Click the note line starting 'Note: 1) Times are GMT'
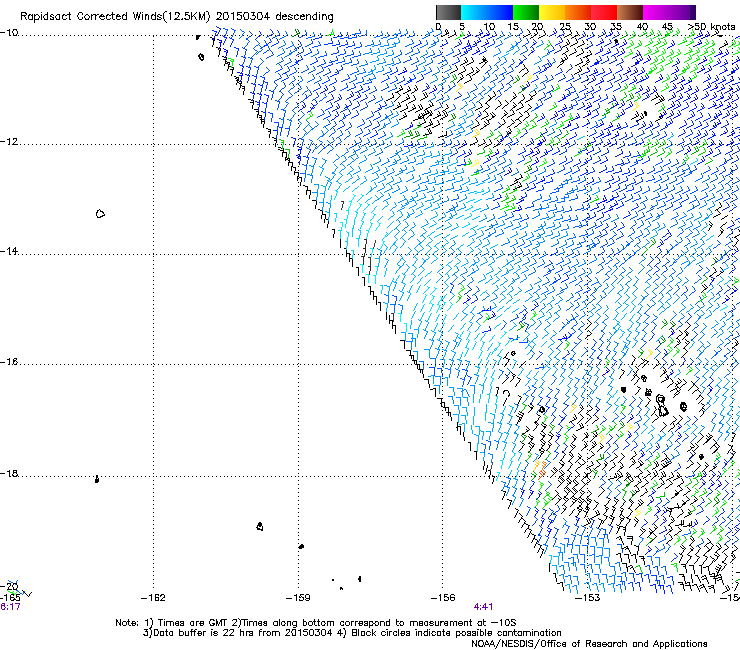Image resolution: width=740 pixels, height=650 pixels. pos(316,623)
